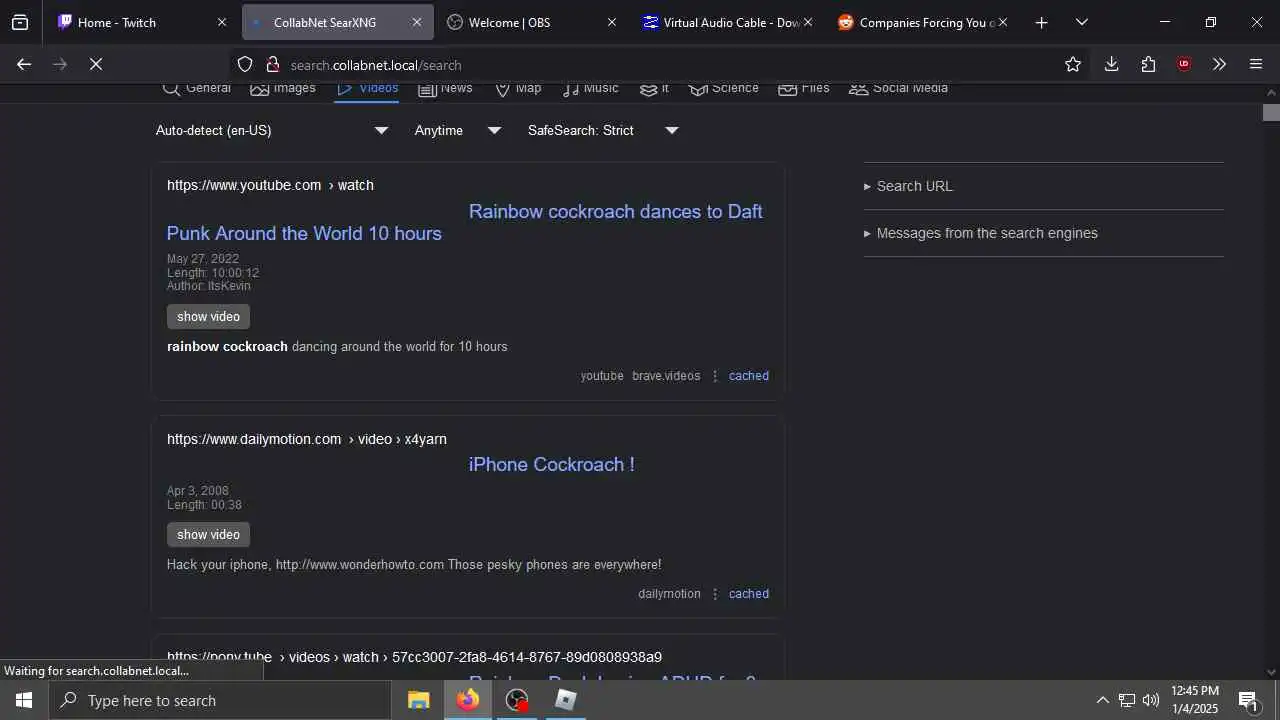The width and height of the screenshot is (1280, 720).
Task: Open the Windows Start menu
Action: click(24, 700)
